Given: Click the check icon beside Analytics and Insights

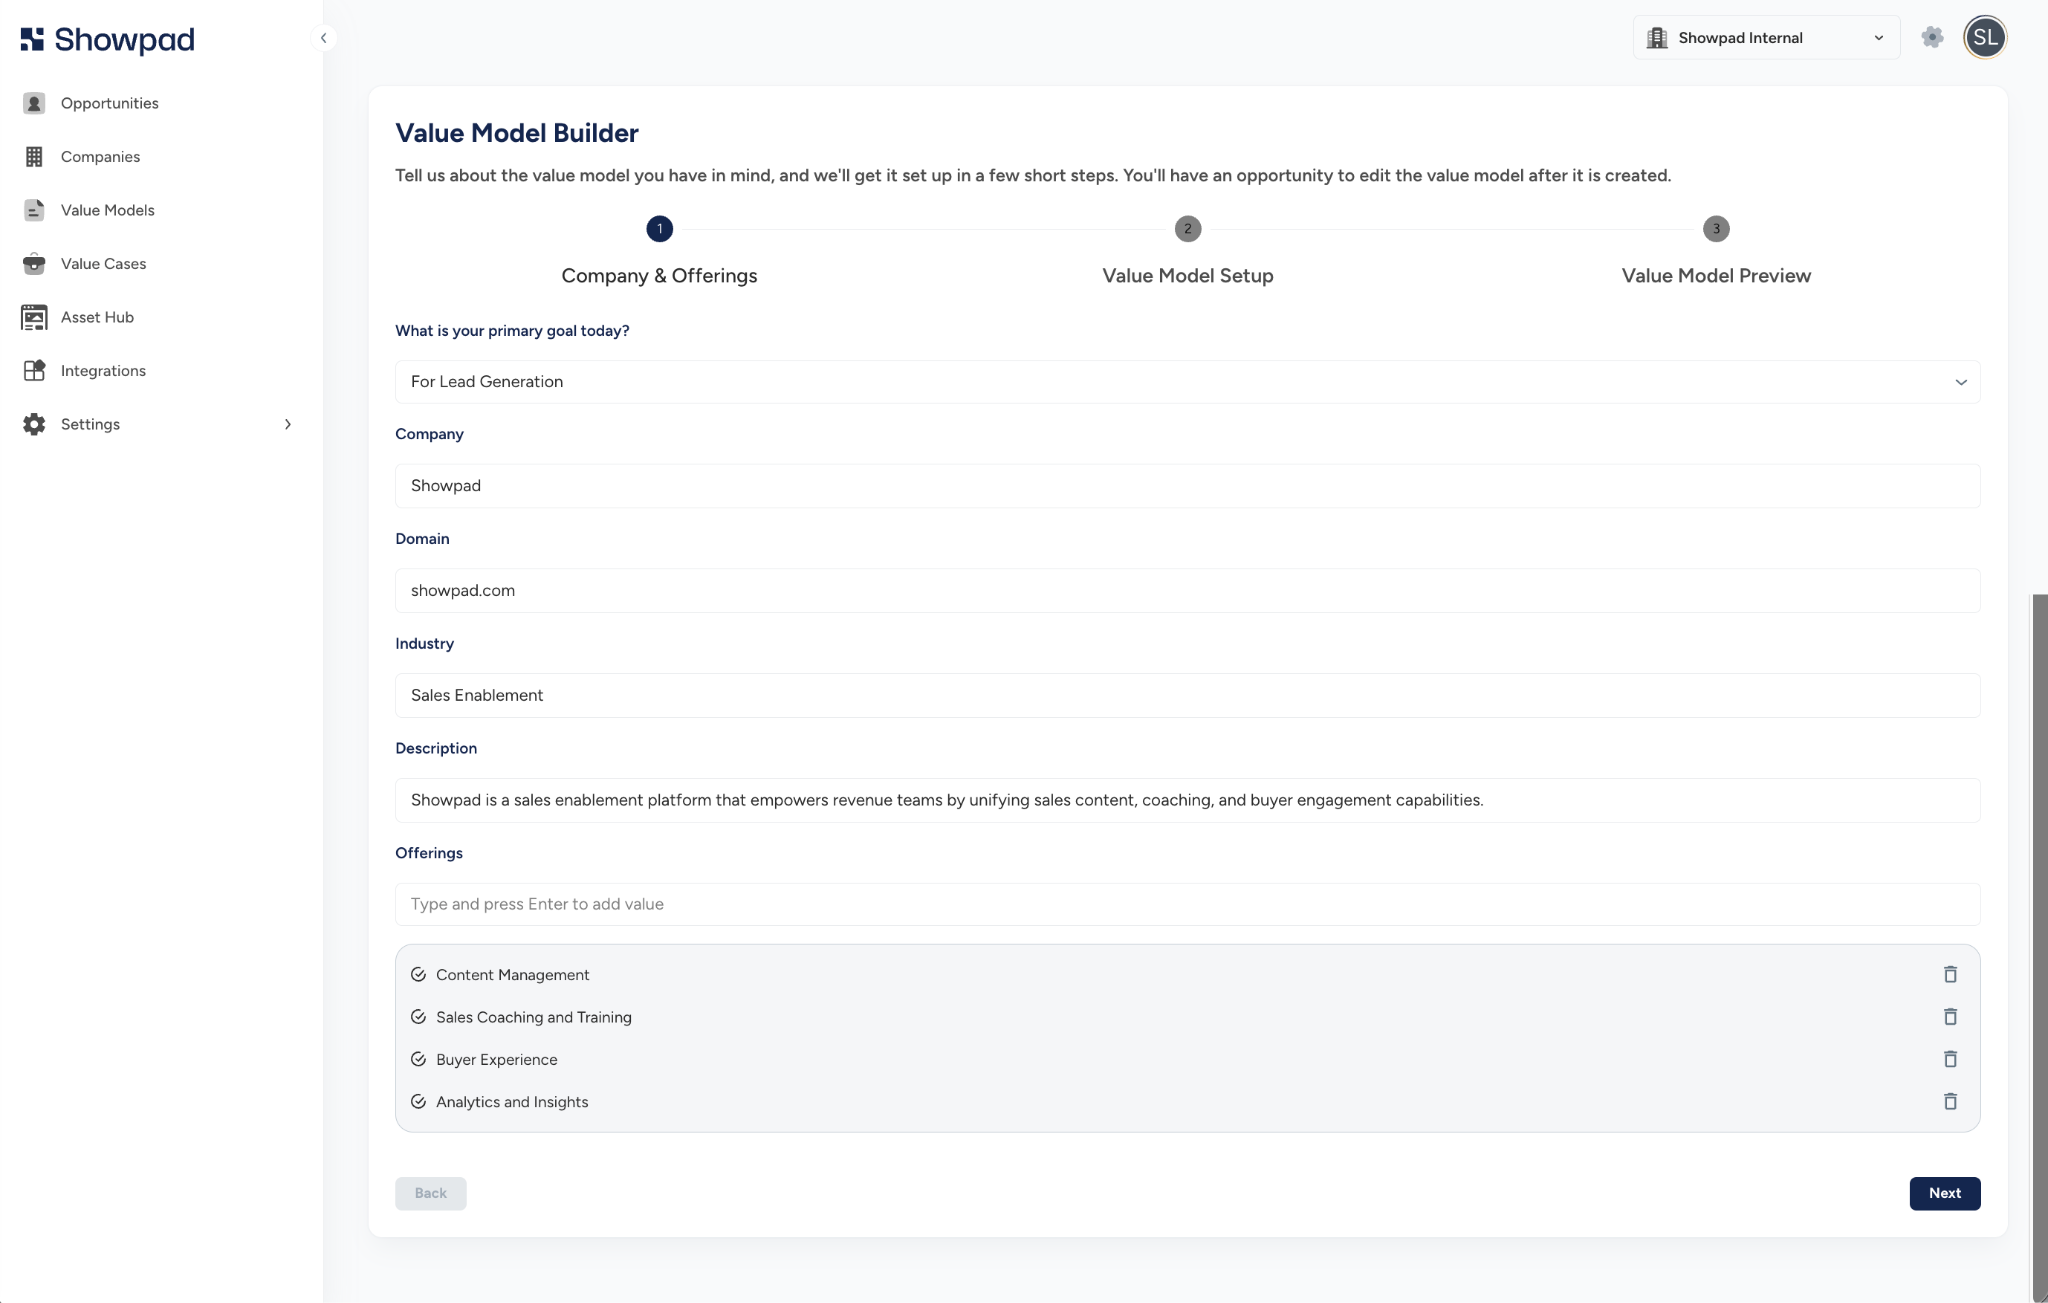Looking at the screenshot, I should pyautogui.click(x=418, y=1102).
